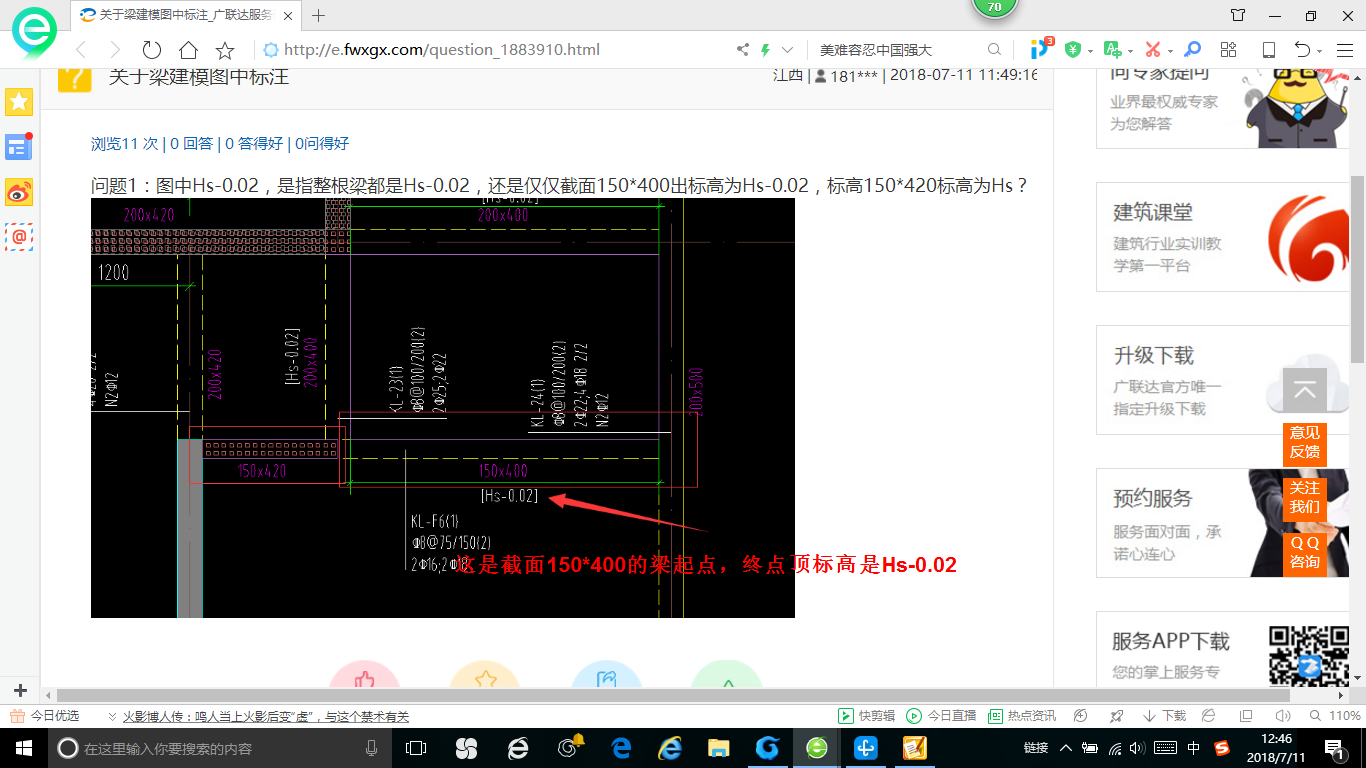Click the 0 答得好 link
The image size is (1366, 768).
[255, 143]
